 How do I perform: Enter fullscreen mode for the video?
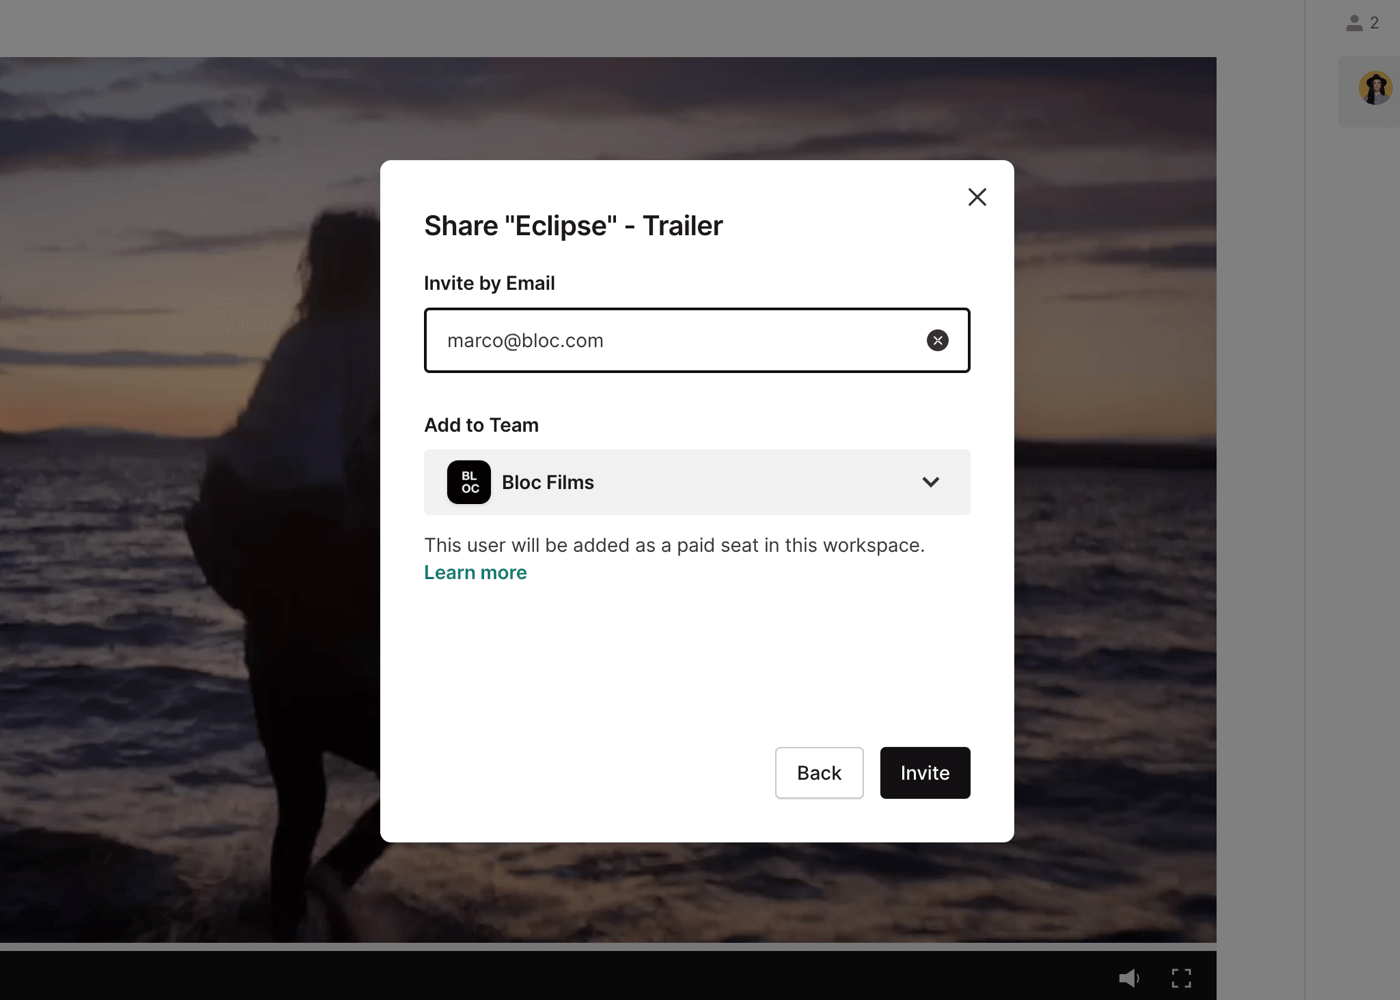click(1181, 978)
